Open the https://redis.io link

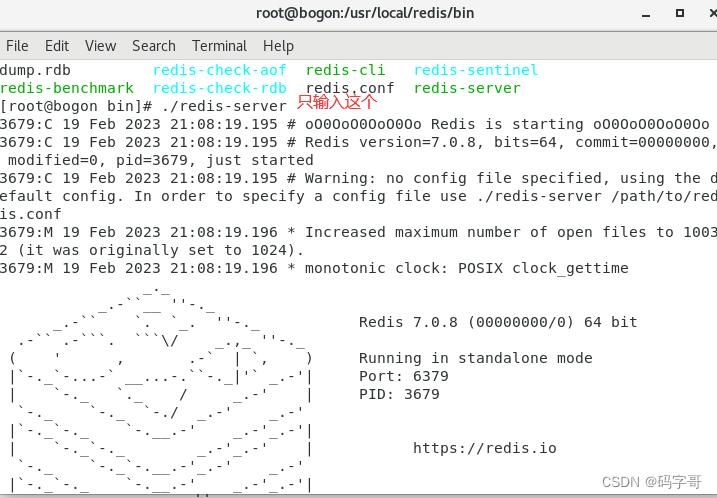pos(485,448)
